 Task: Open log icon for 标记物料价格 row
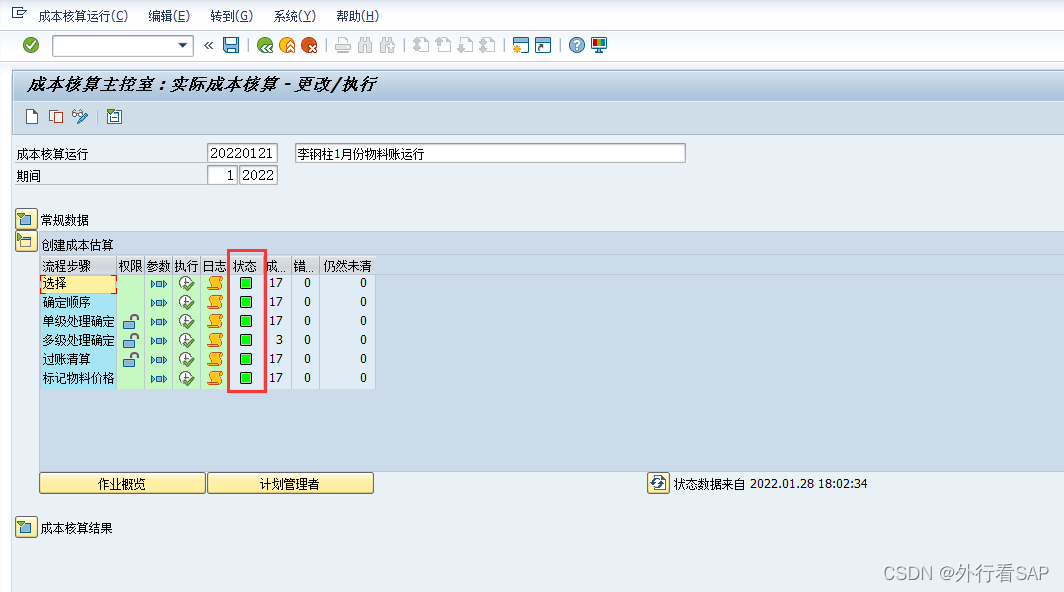pyautogui.click(x=215, y=378)
